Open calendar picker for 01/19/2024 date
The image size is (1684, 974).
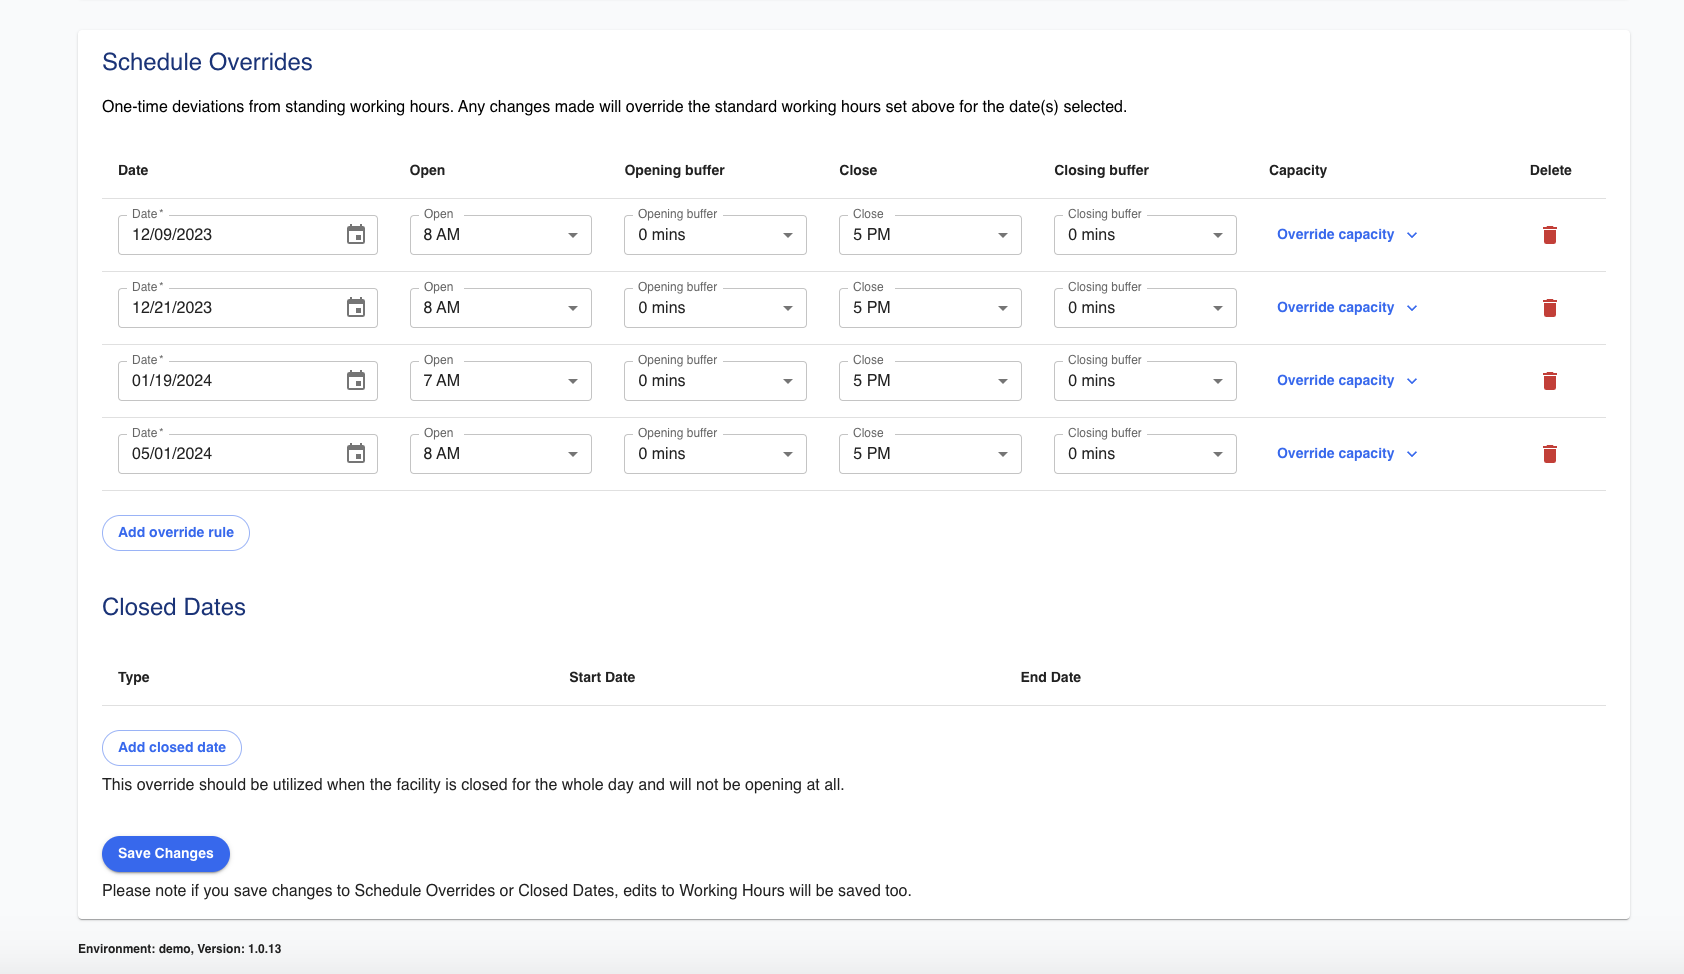356,381
